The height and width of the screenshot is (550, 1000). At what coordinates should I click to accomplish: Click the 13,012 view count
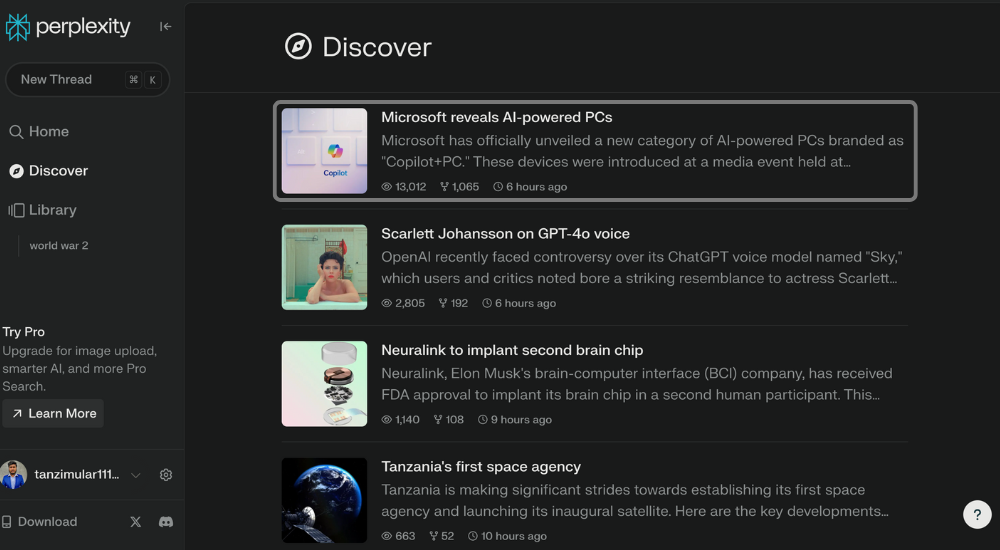point(411,187)
